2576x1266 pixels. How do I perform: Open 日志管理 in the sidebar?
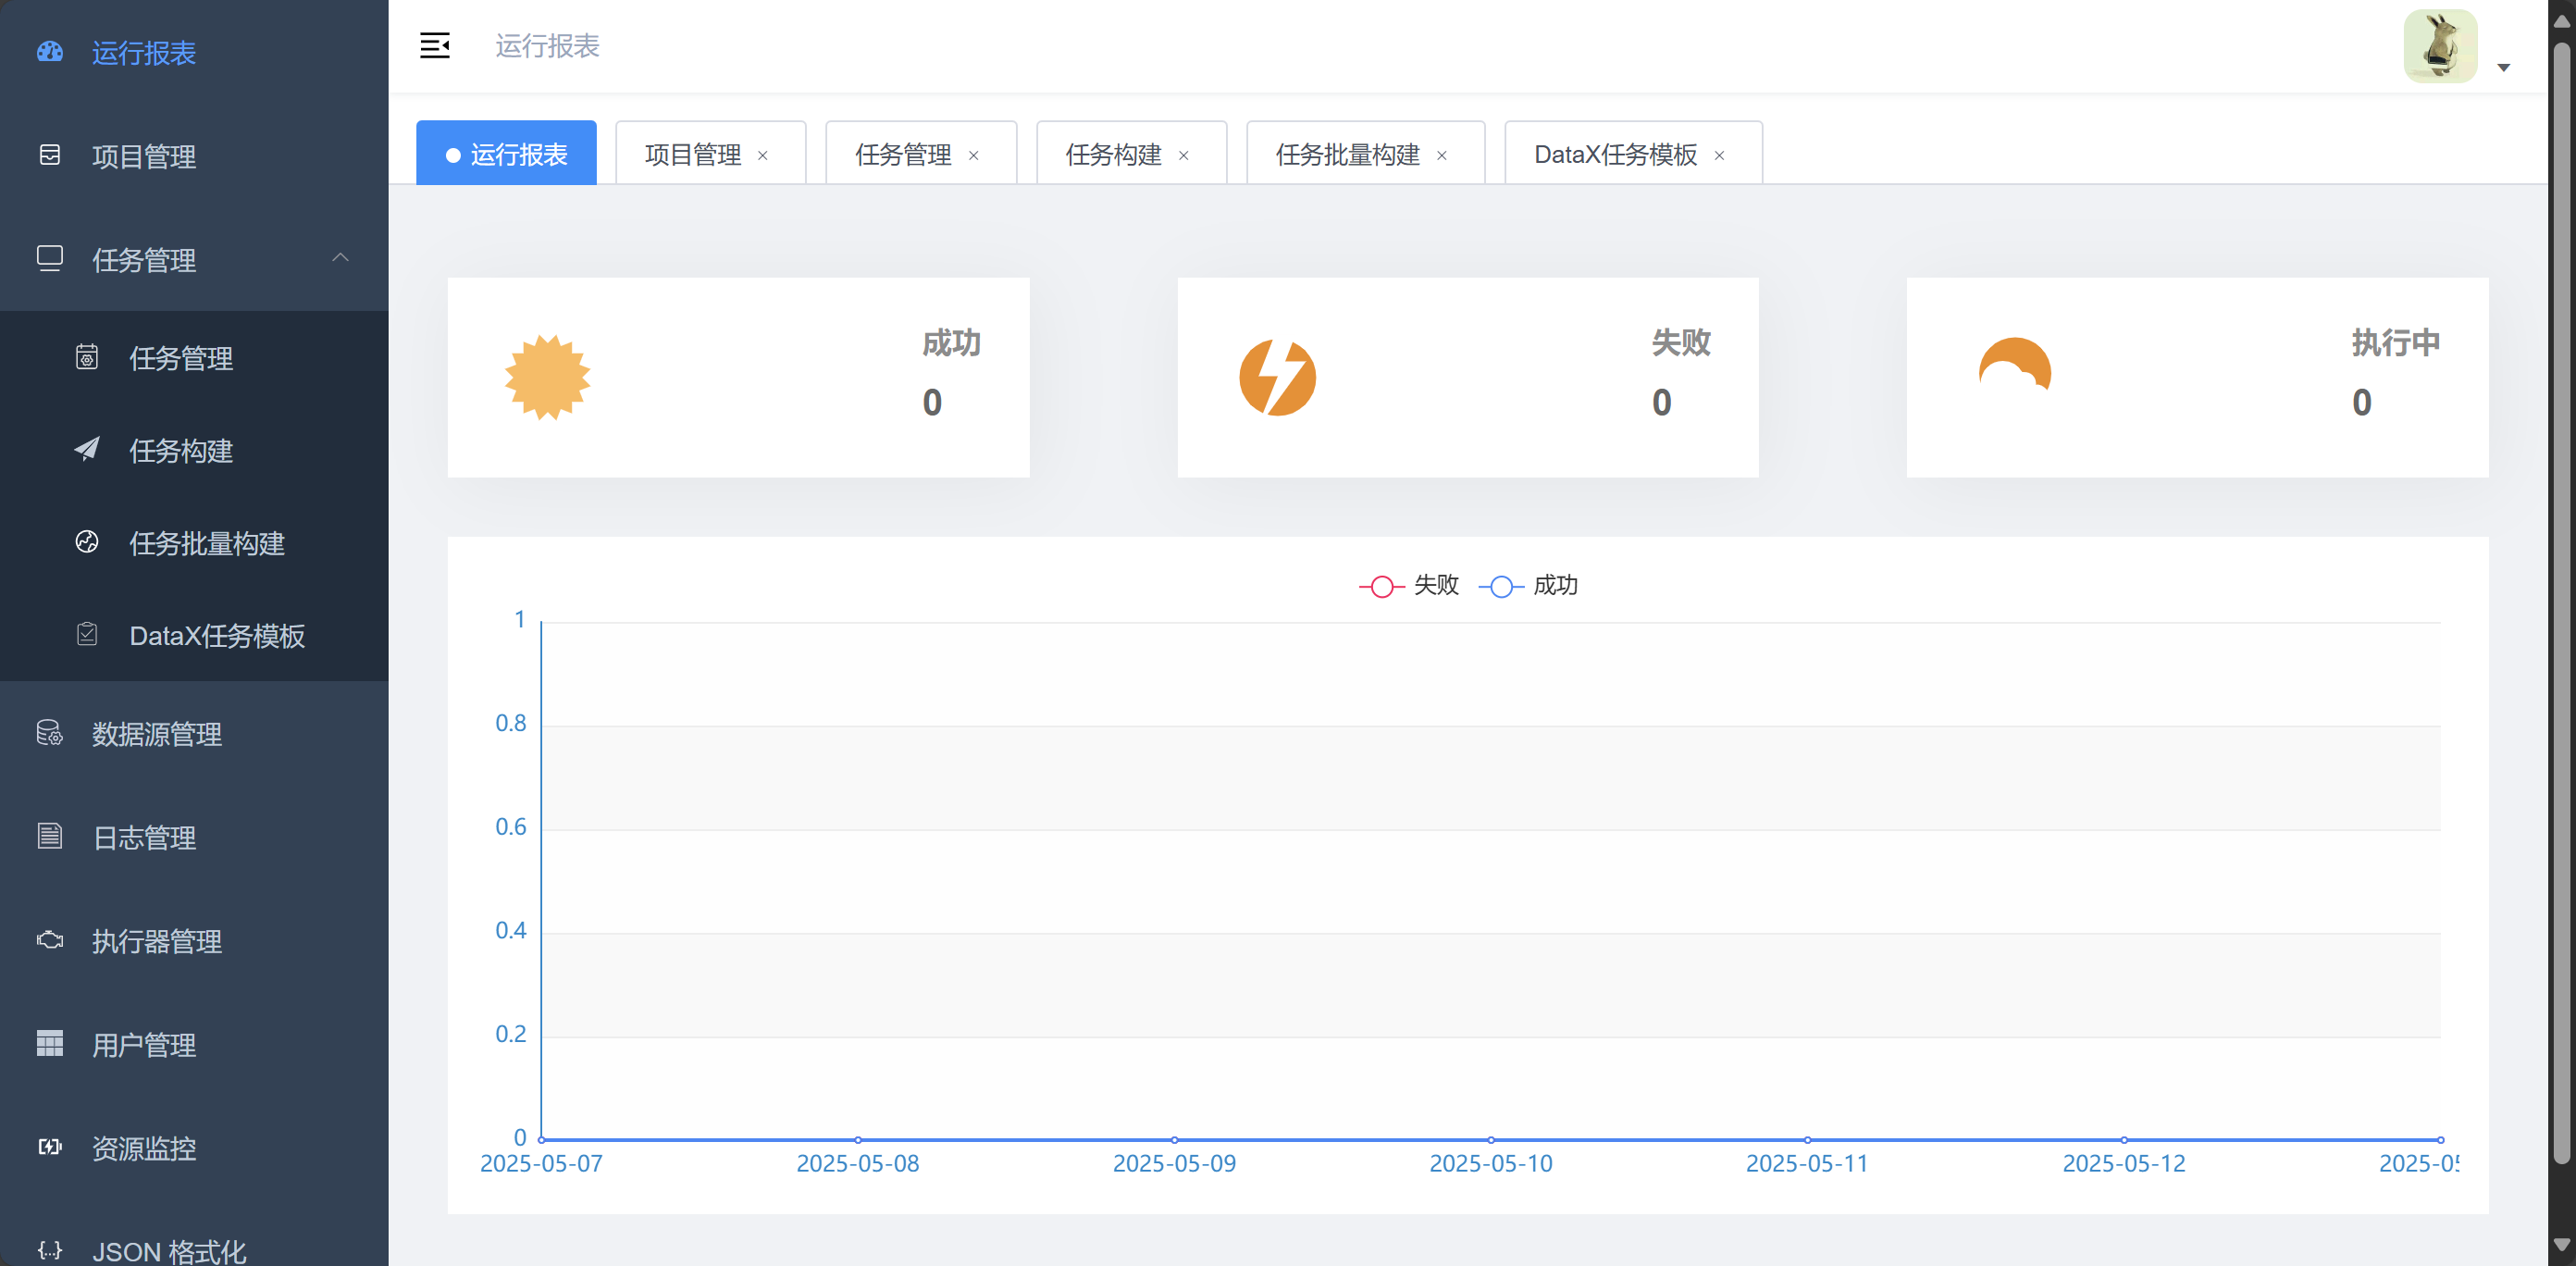click(x=144, y=837)
